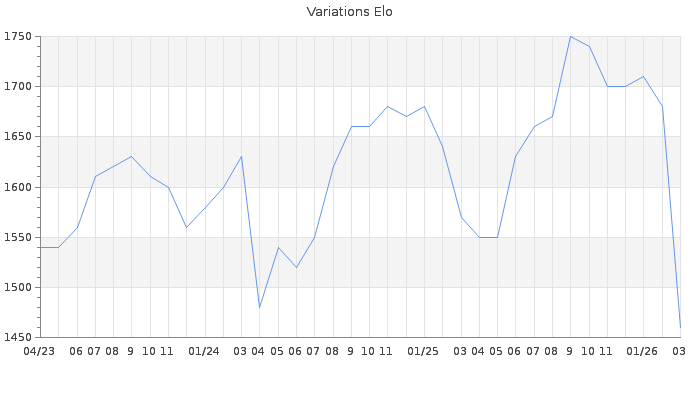Click the line's starting point at 04/23
This screenshot has width=700, height=400.
[x=40, y=247]
